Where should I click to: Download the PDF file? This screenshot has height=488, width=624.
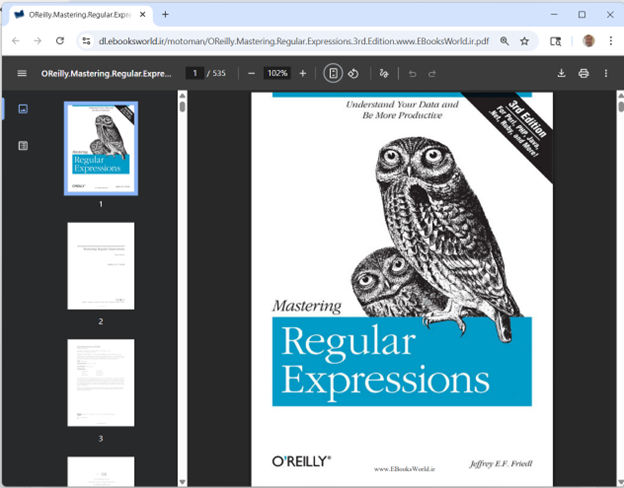561,73
